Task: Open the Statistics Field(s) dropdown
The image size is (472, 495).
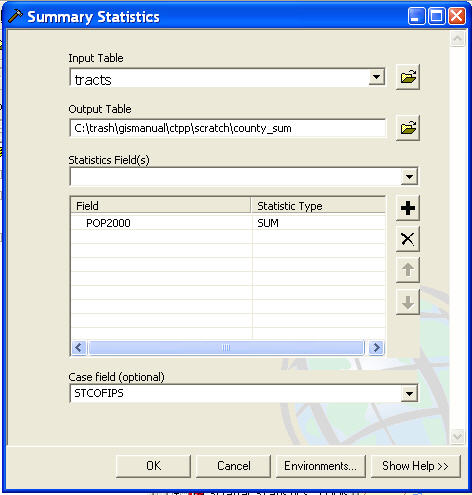Action: [409, 177]
